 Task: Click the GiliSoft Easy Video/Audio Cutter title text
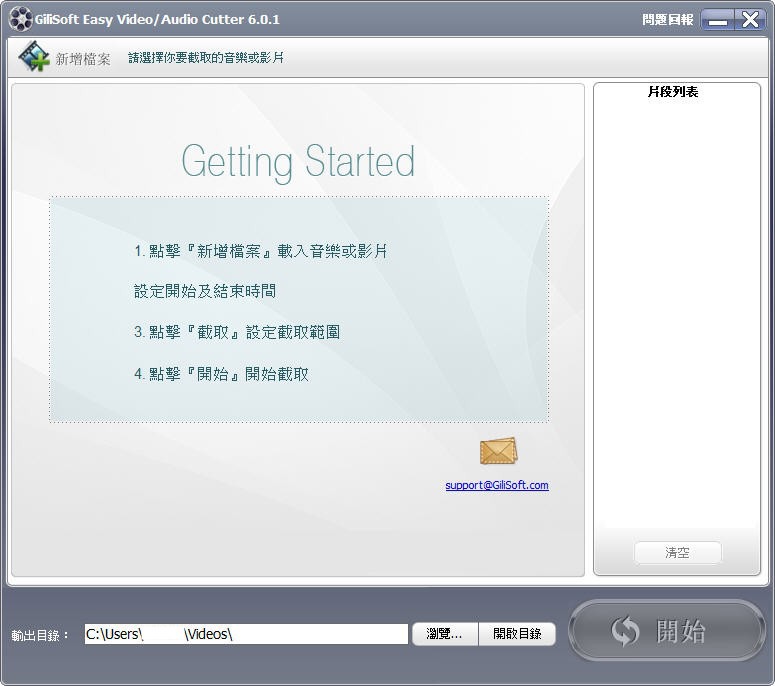pos(157,20)
